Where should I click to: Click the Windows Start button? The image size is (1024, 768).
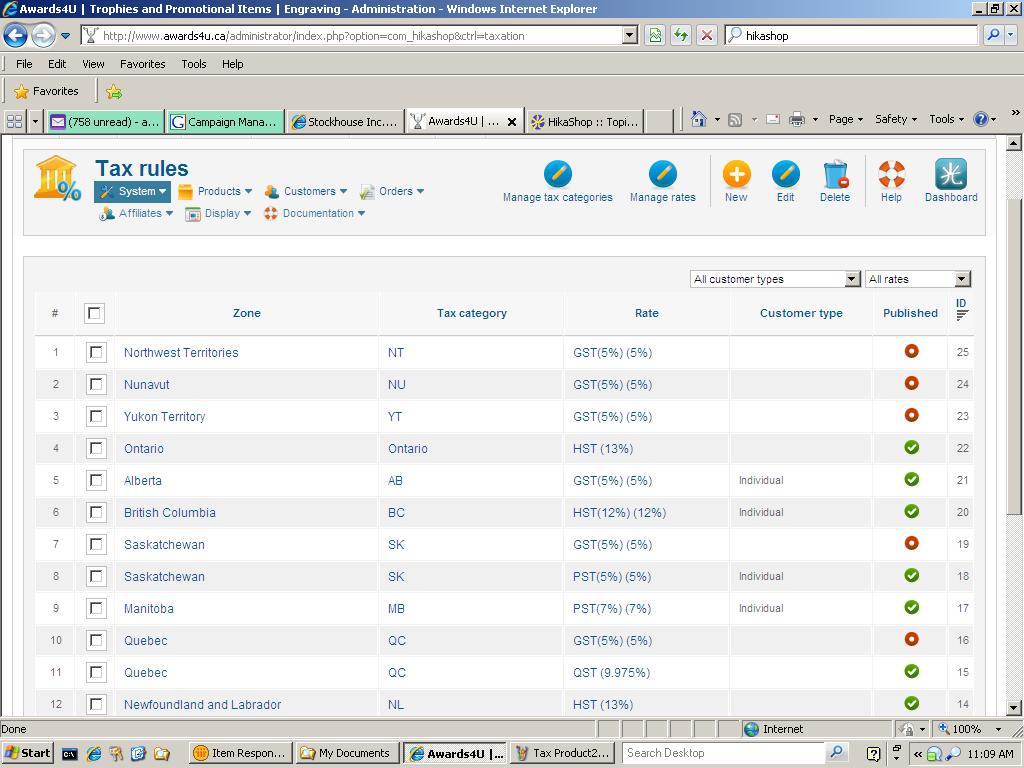click(x=27, y=753)
